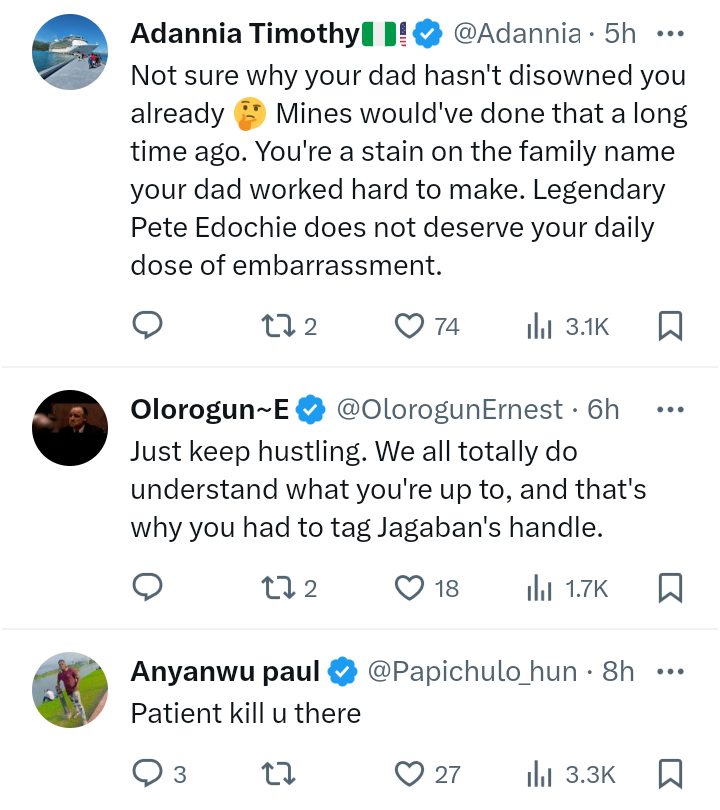Bookmark Olorogun~E's tweet
Image resolution: width=720 pixels, height=810 pixels.
point(670,587)
